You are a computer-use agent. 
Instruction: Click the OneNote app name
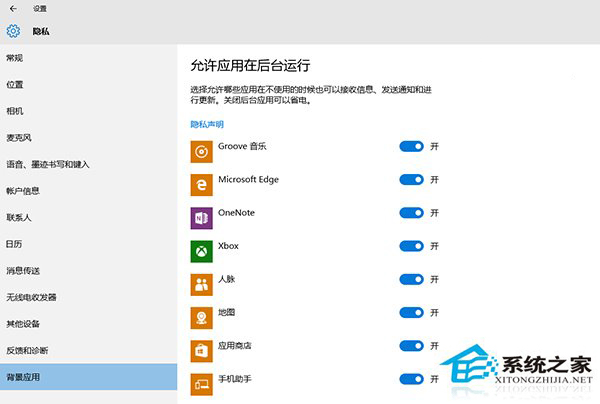click(x=236, y=213)
